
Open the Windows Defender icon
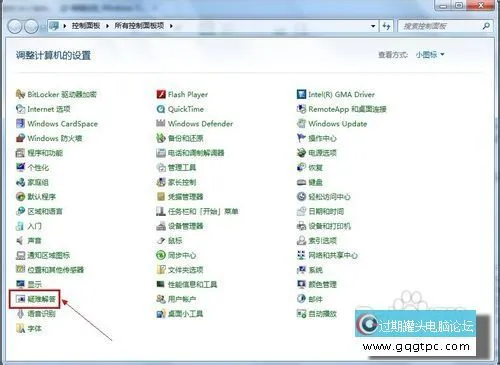point(161,123)
